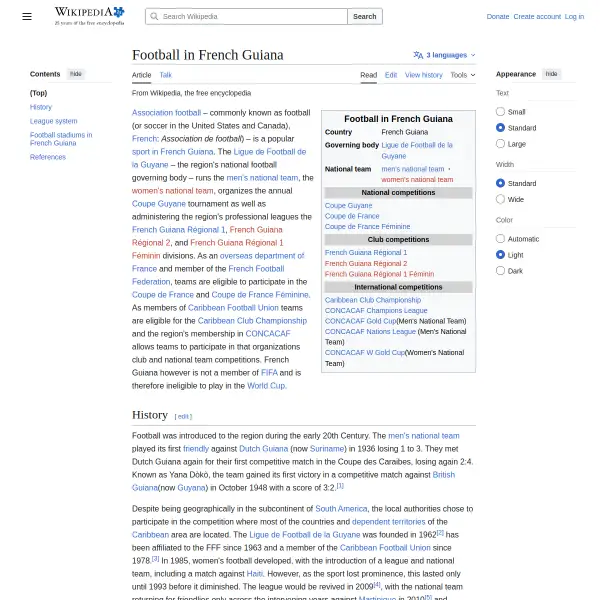The width and height of the screenshot is (600, 600).
Task: Open Caribbean Football Union link in intro
Action: click(233, 308)
